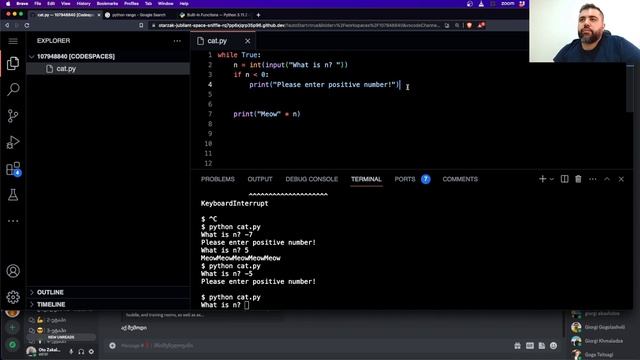Viewport: 640px width, 360px height.
Task: Close the terminal panel
Action: [621, 179]
